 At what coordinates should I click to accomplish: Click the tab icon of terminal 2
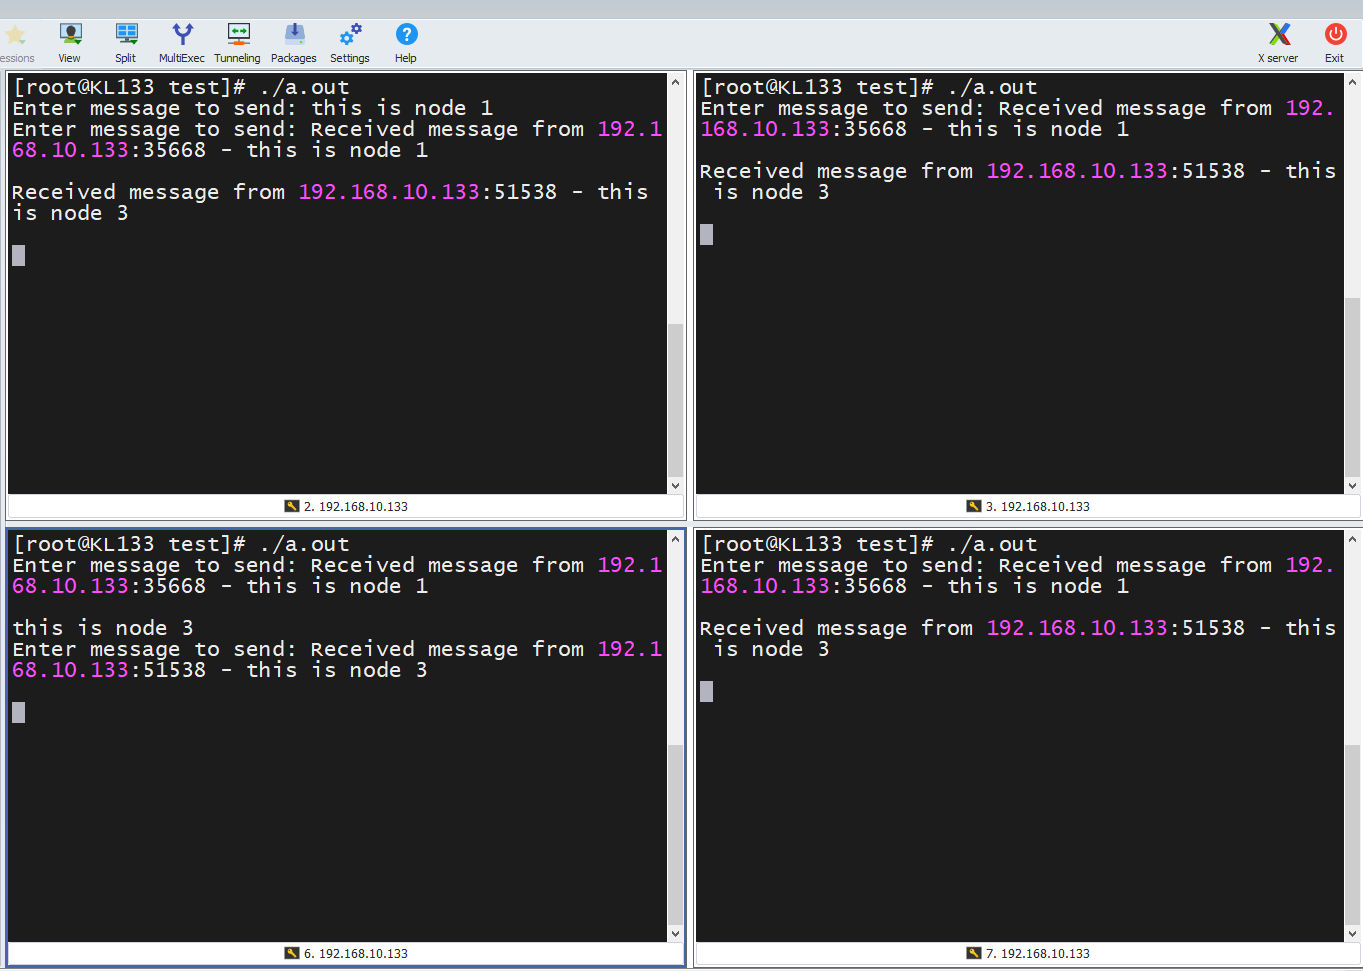pyautogui.click(x=292, y=507)
